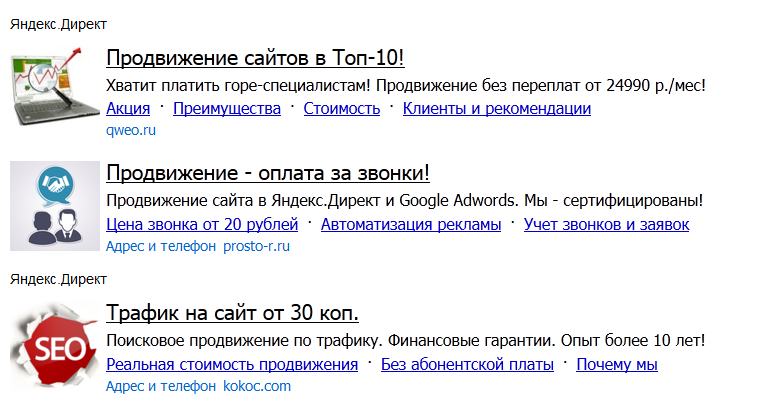This screenshot has width=769, height=410.
Task: Open the 'Трафик на сайт от 30 коп.' headline
Action: click(x=232, y=313)
